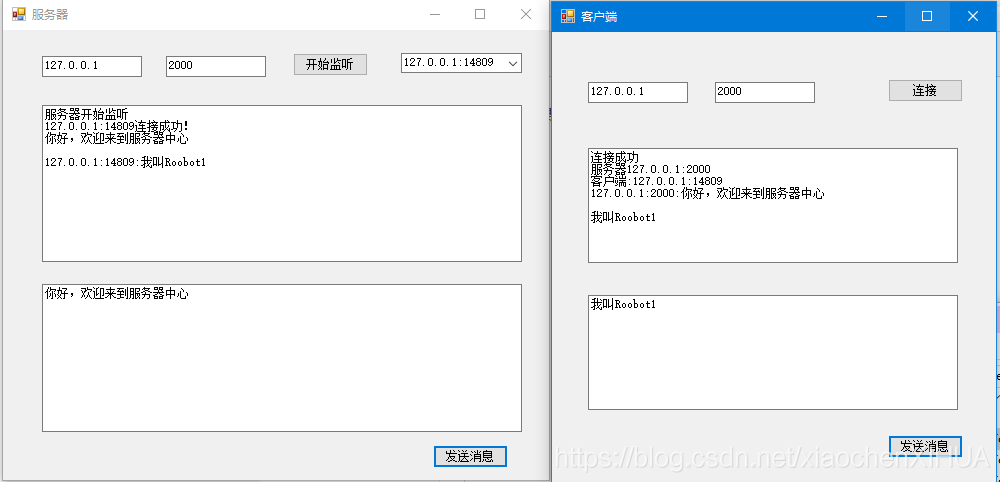This screenshot has height=482, width=1000.
Task: Focus server IP address field 127.0.0.1
Action: click(92, 66)
